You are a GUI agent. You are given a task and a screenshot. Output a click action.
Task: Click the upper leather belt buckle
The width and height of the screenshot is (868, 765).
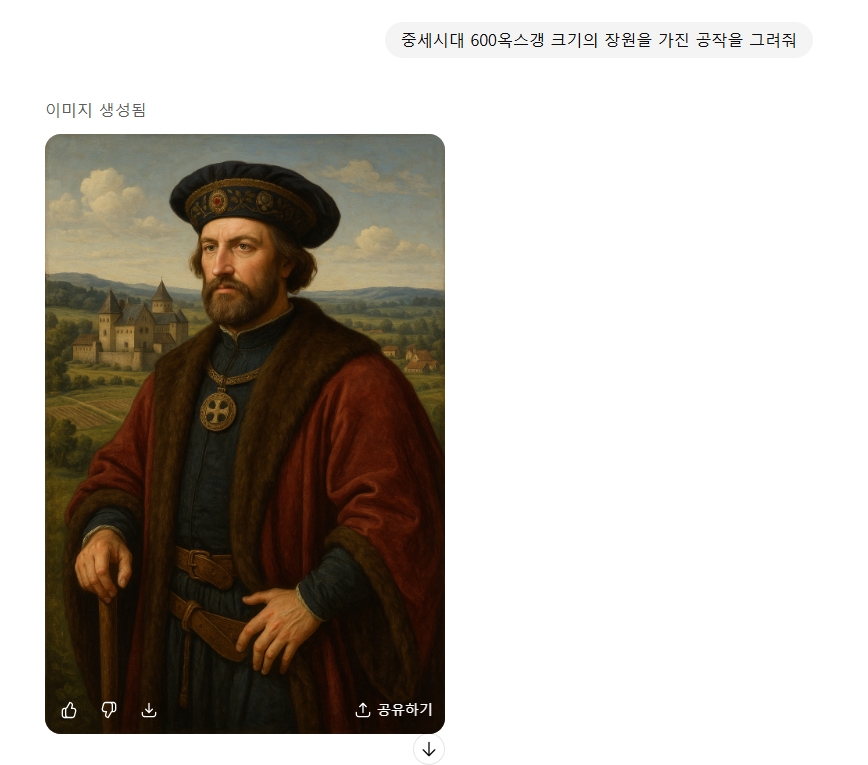(x=206, y=567)
